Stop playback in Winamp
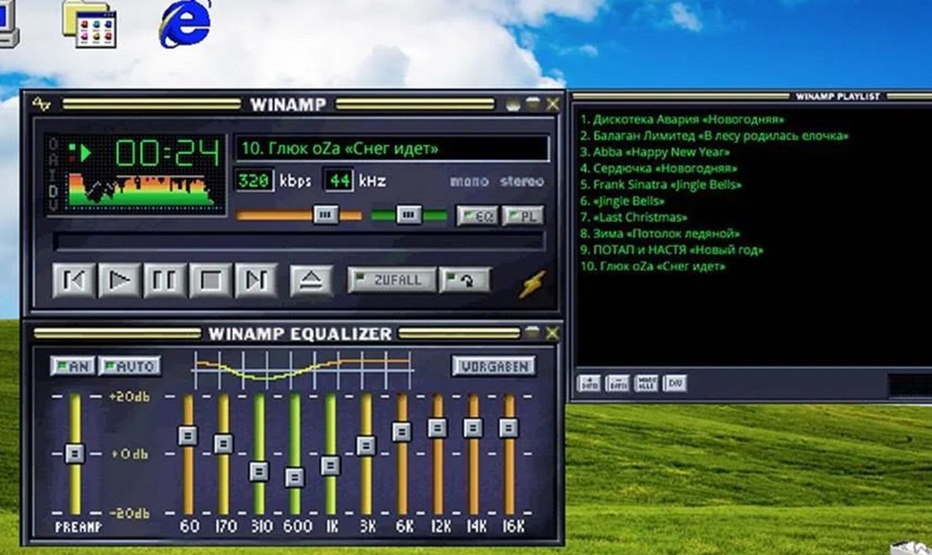The width and height of the screenshot is (932, 555). [210, 281]
